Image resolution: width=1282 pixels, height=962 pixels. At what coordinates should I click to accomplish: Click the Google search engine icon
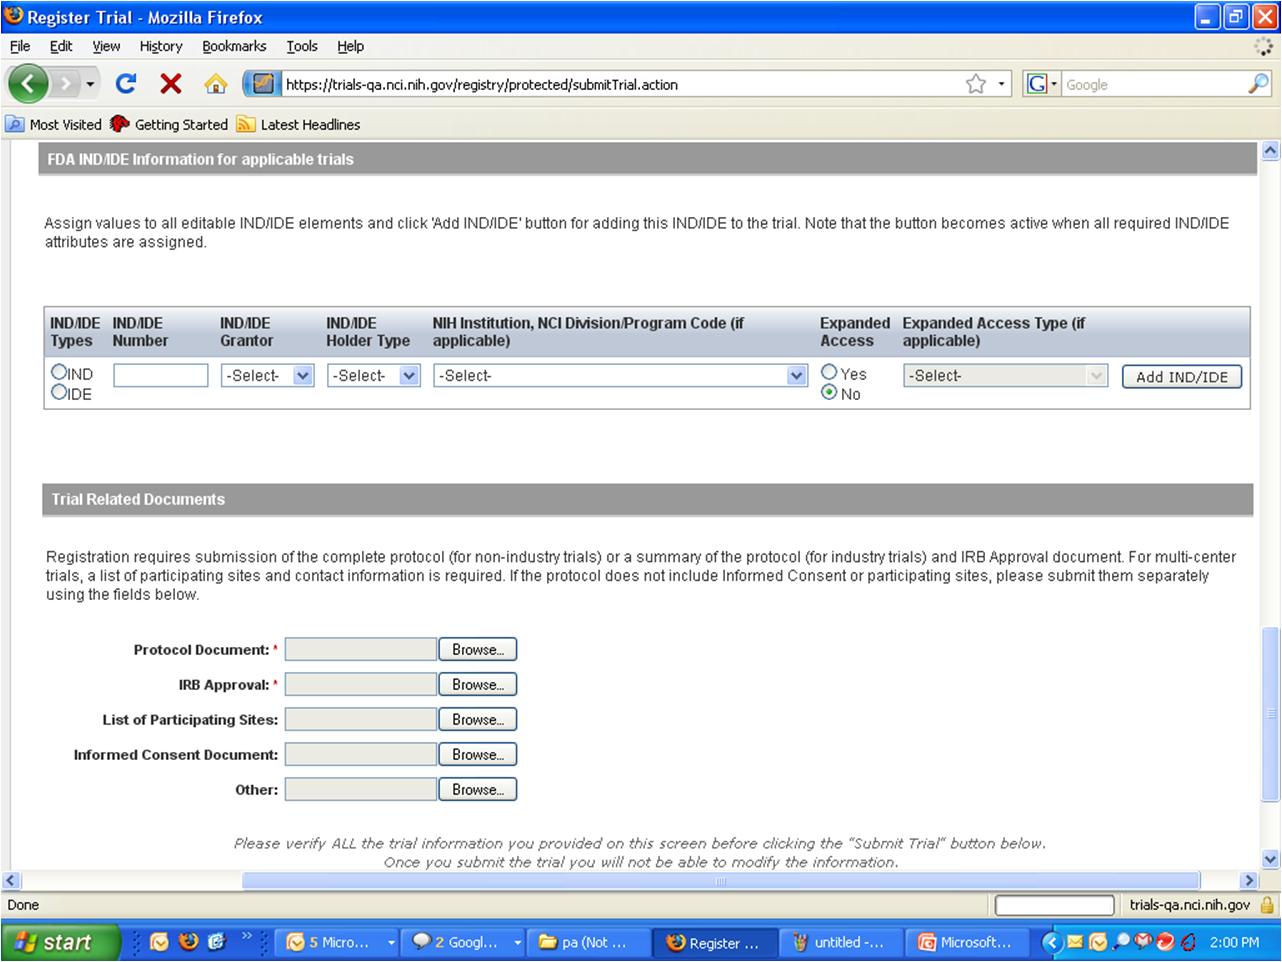[1037, 85]
